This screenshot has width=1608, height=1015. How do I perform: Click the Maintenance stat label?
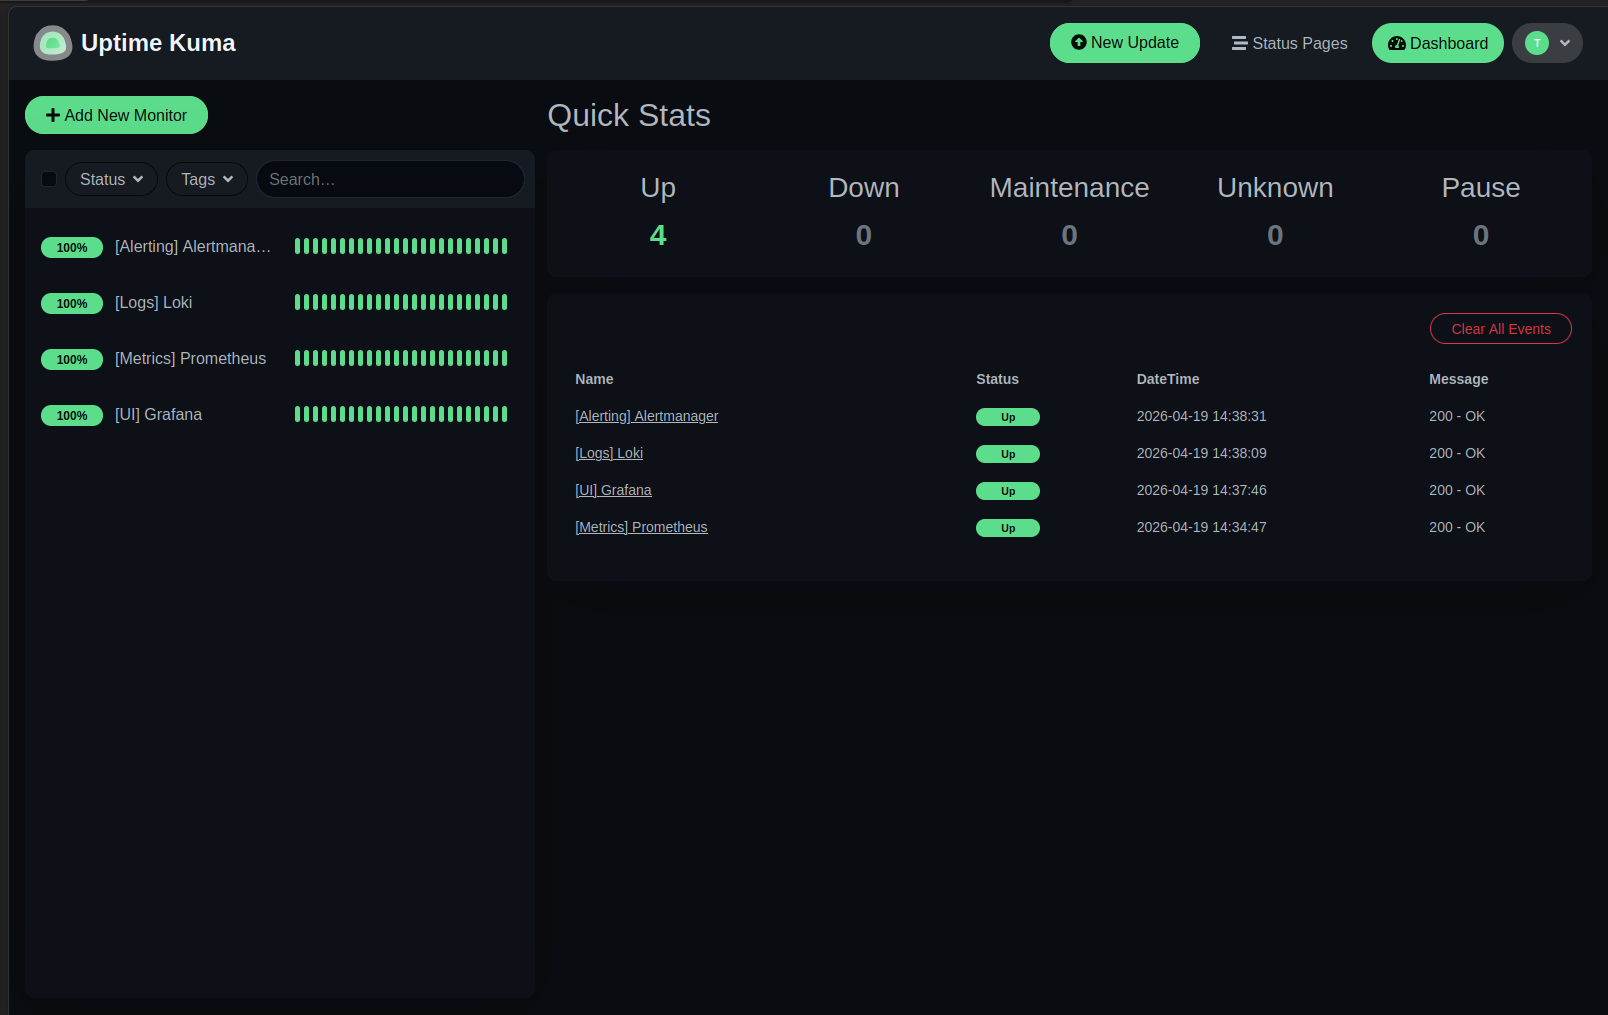click(1069, 188)
